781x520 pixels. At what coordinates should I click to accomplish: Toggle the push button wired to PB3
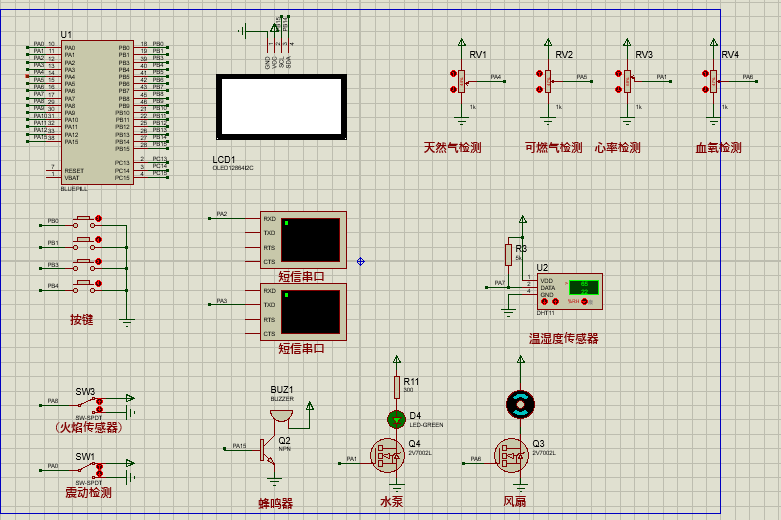click(99, 262)
